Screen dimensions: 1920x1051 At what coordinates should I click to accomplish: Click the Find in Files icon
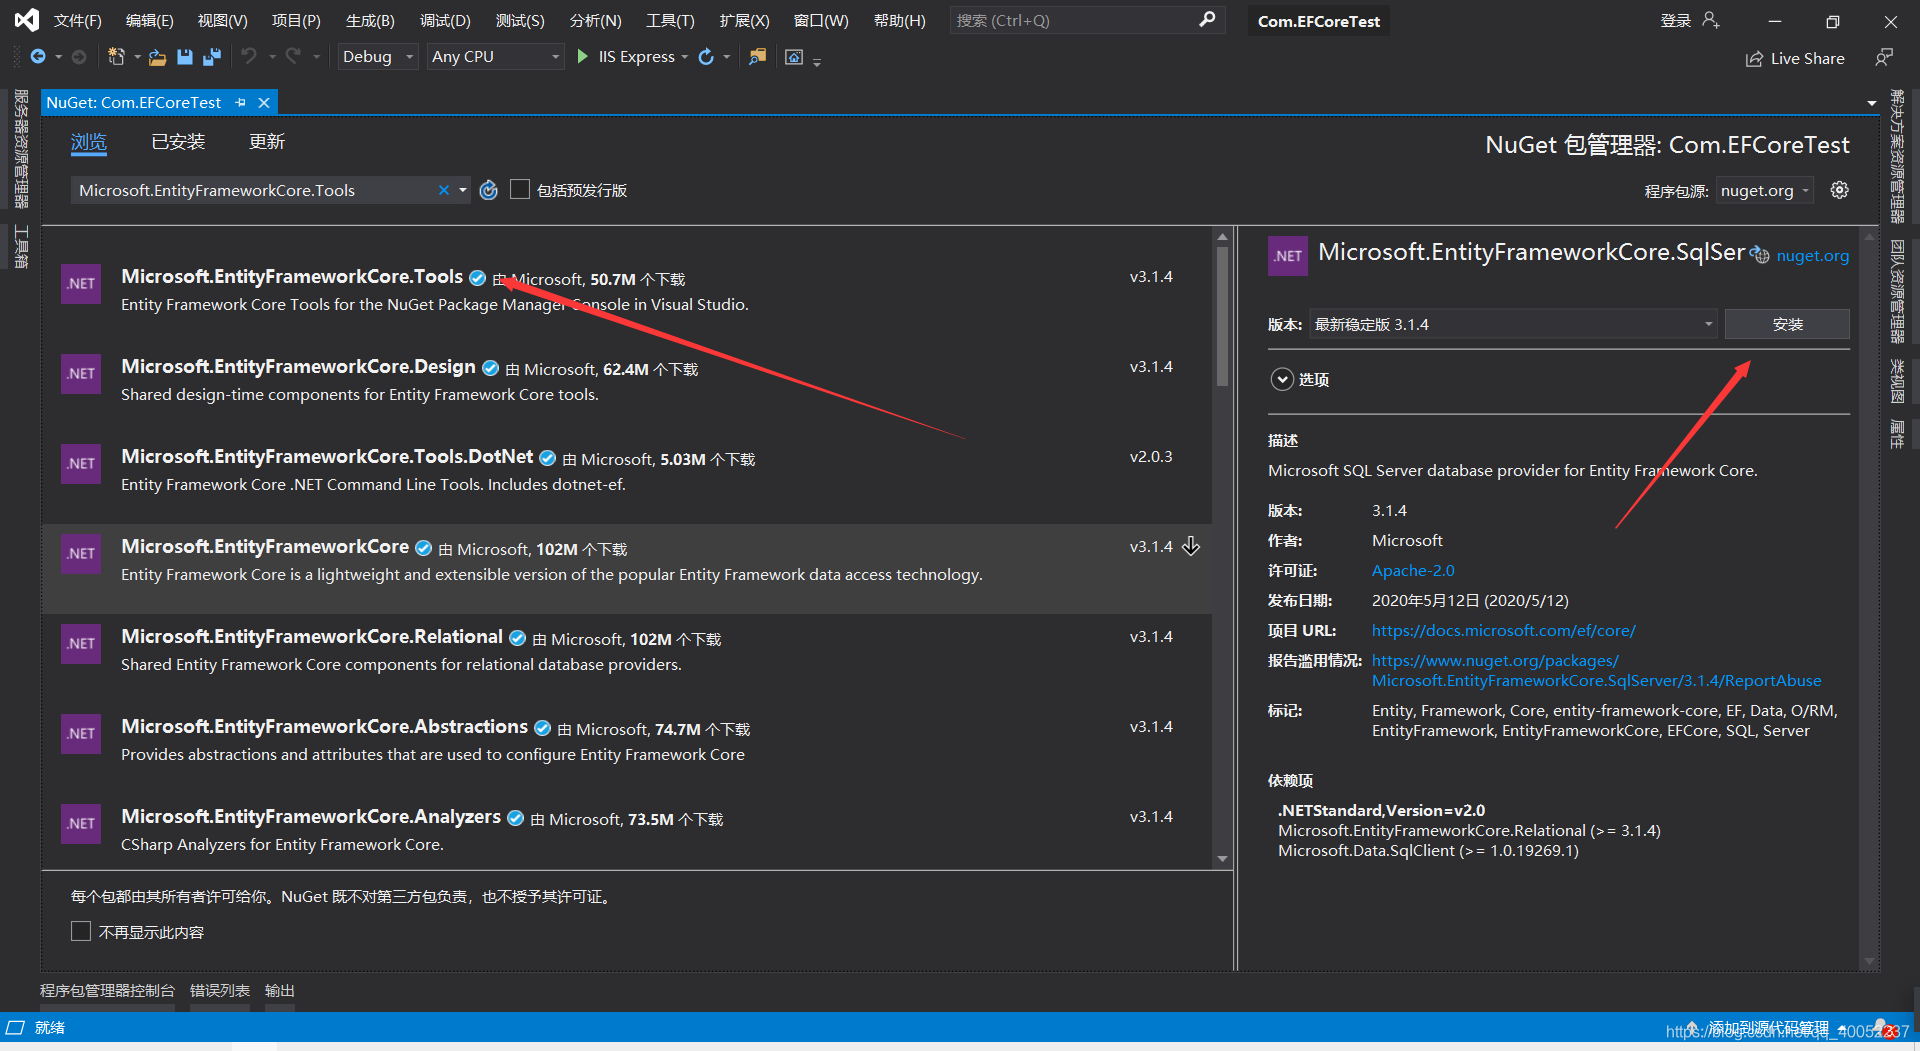point(758,57)
